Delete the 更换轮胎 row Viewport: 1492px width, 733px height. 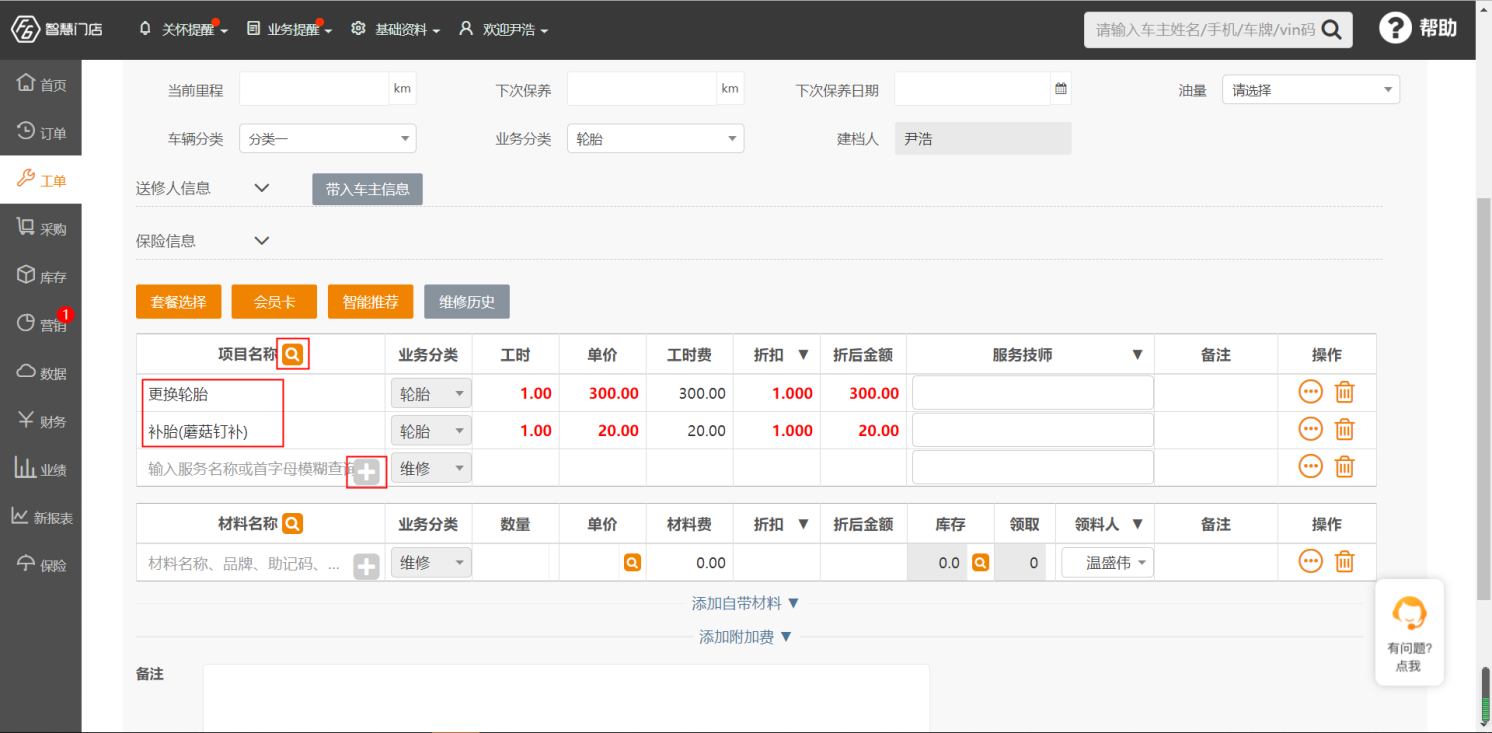(1345, 392)
